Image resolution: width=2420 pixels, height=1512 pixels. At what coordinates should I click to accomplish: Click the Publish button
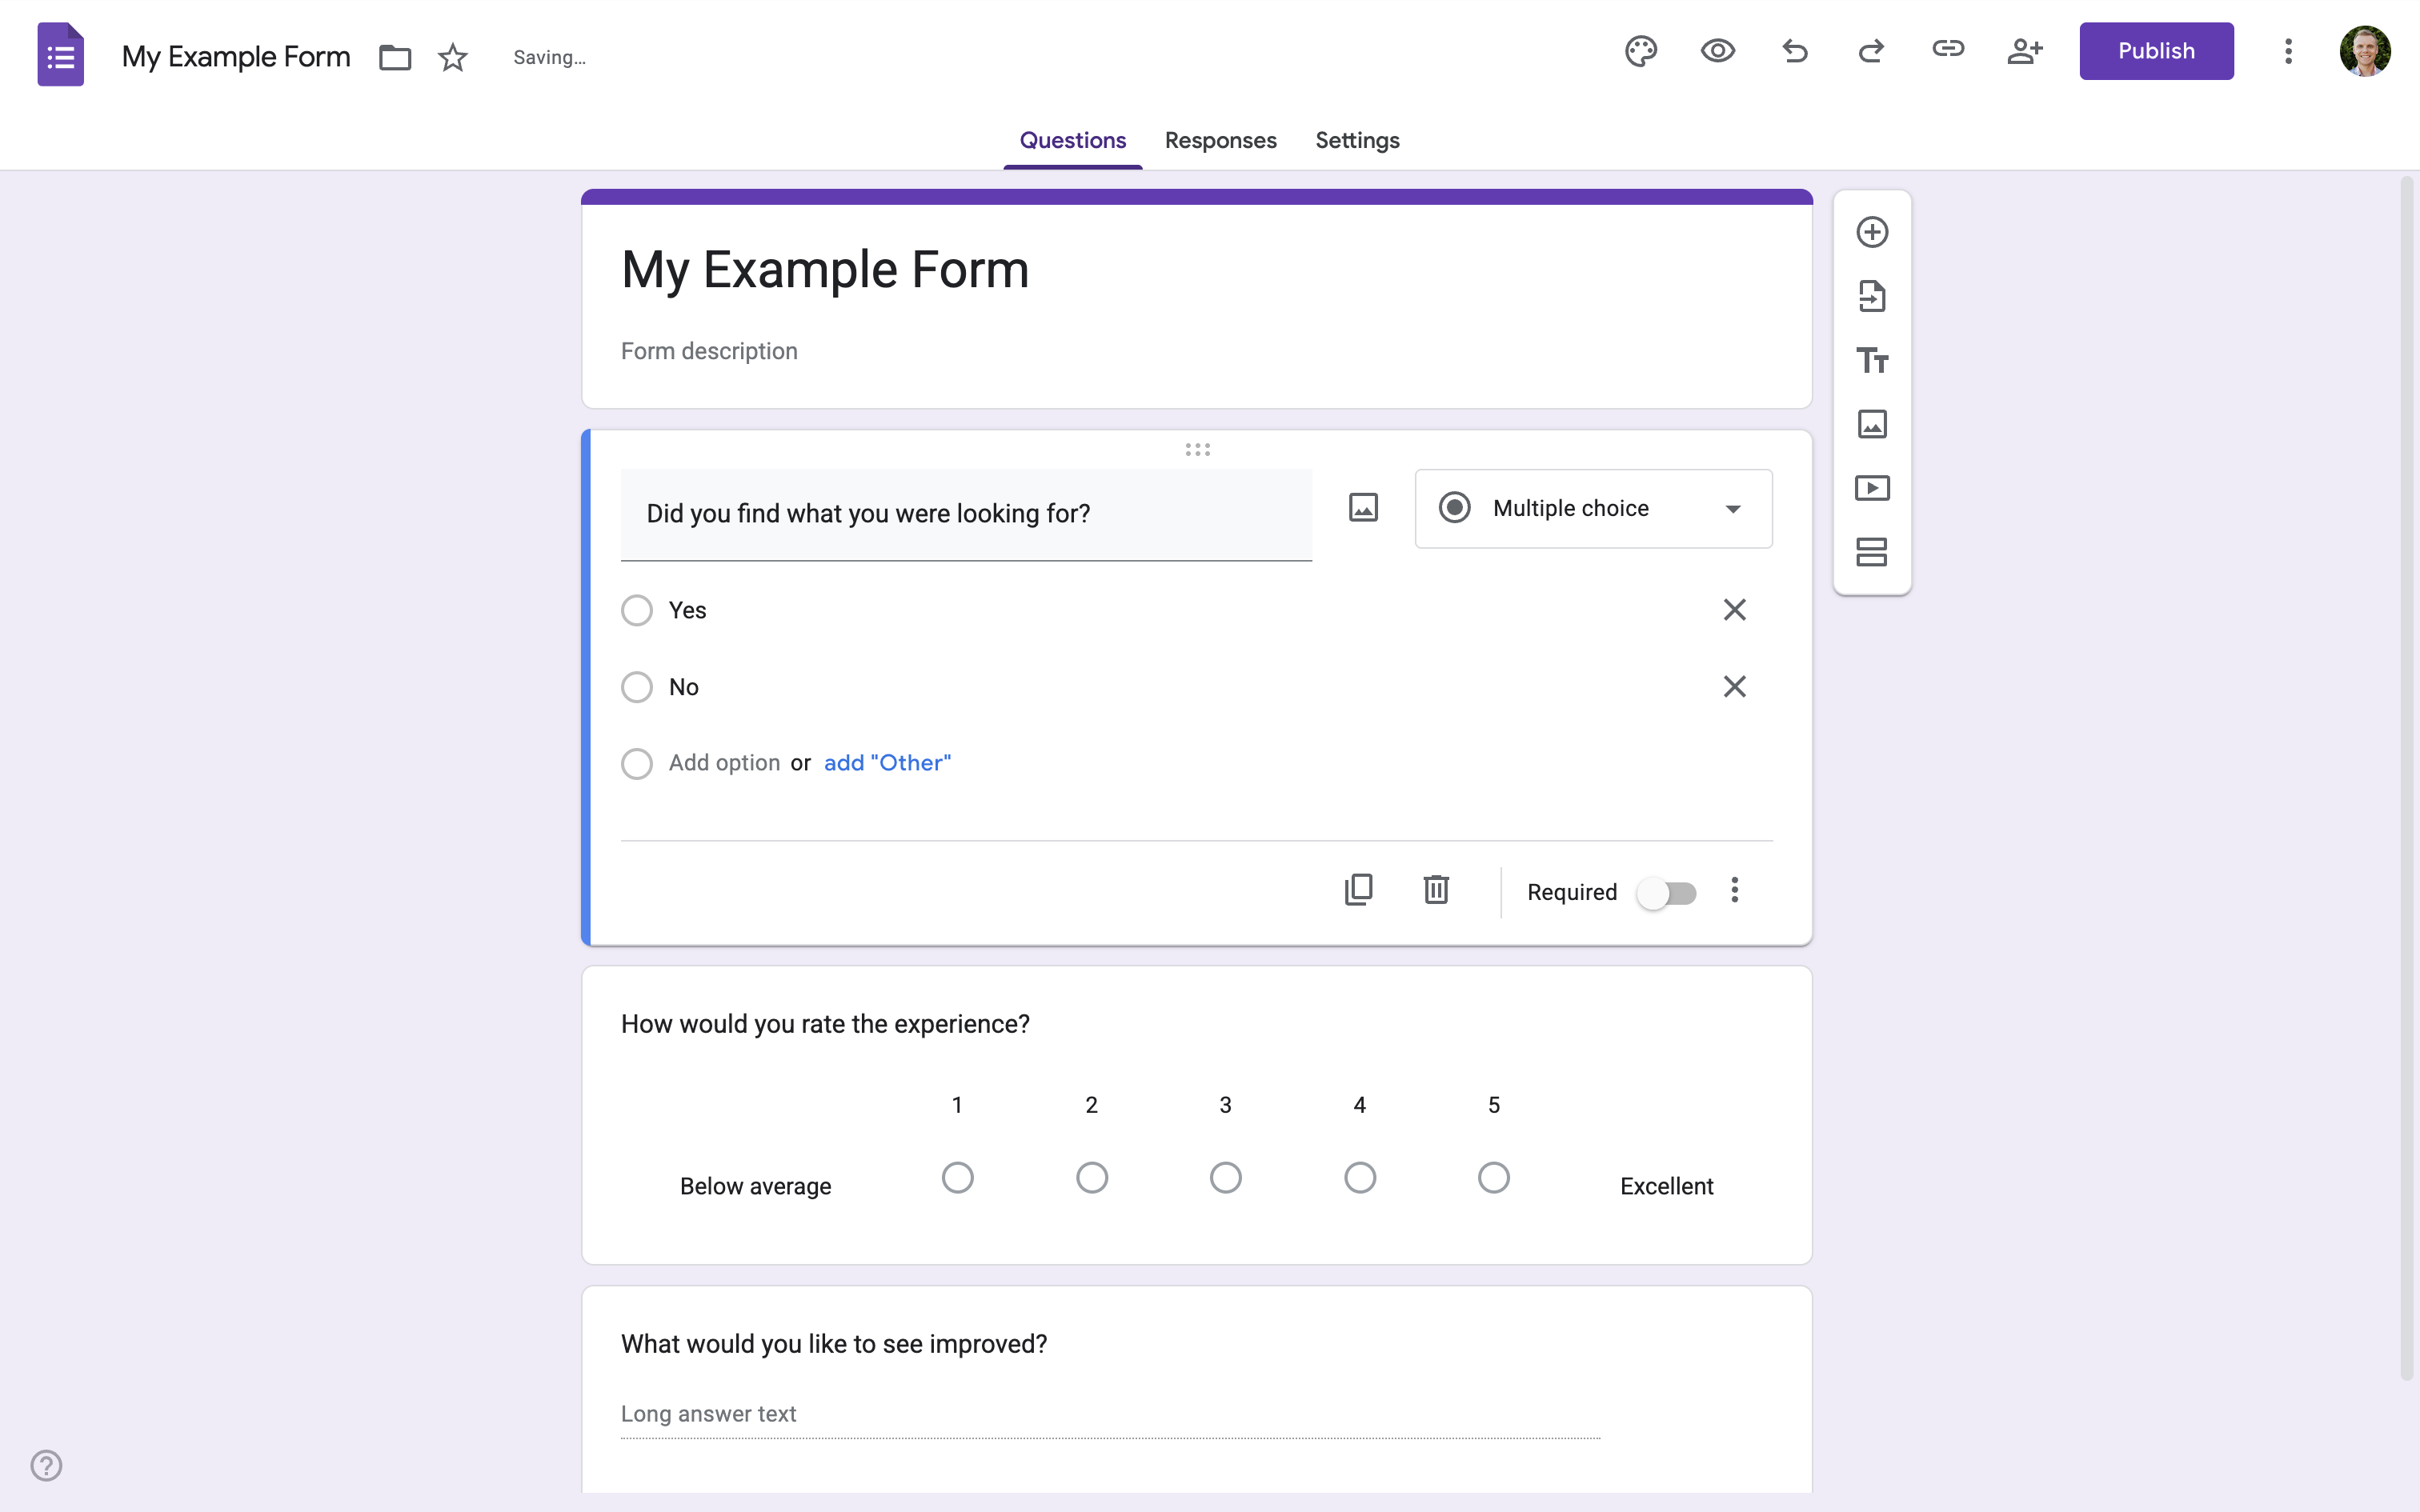pyautogui.click(x=2156, y=51)
